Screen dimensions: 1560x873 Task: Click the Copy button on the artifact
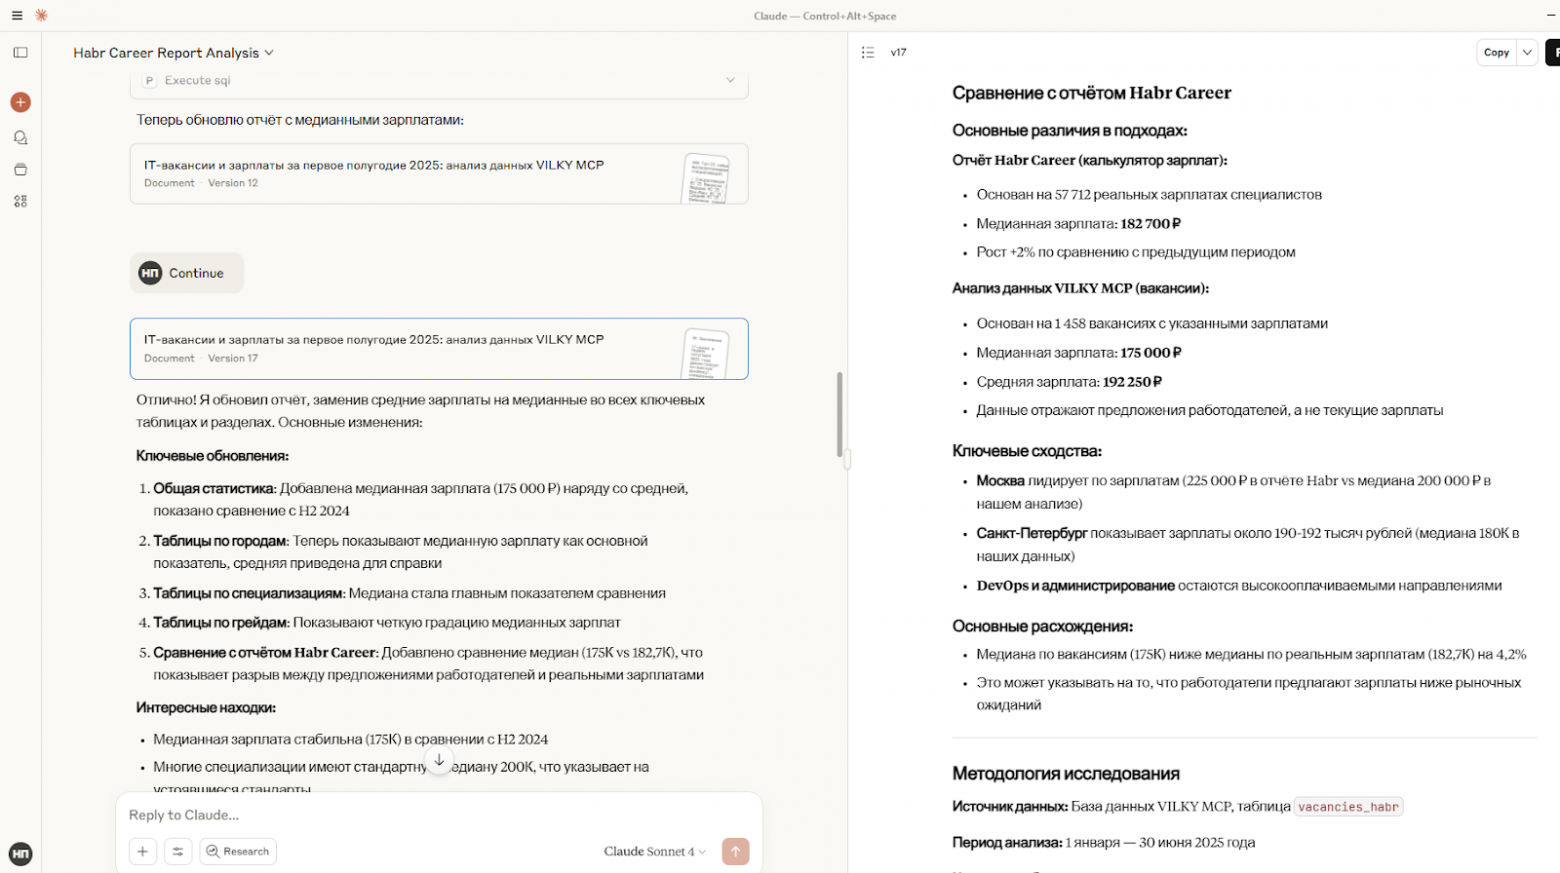pos(1497,52)
